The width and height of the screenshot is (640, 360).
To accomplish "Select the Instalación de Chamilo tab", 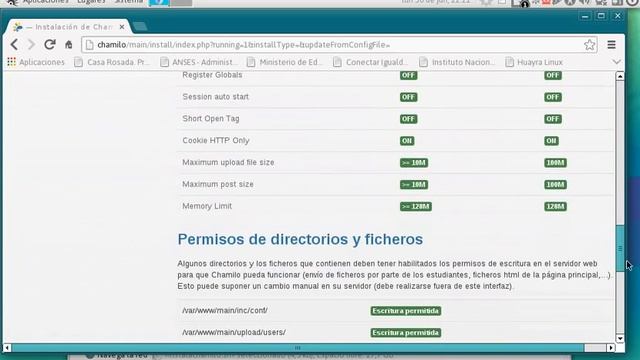I will click(x=69, y=27).
